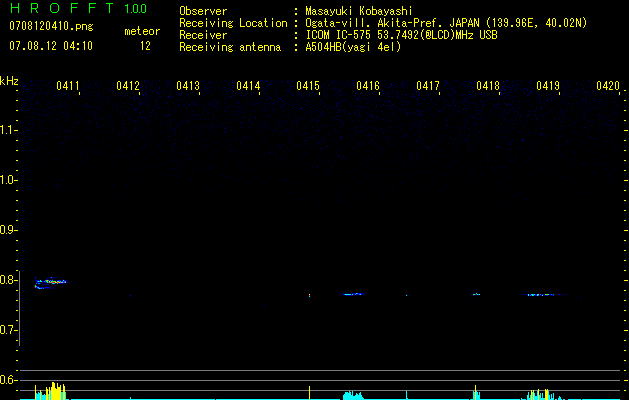Click the 0413 time marker

click(x=188, y=86)
